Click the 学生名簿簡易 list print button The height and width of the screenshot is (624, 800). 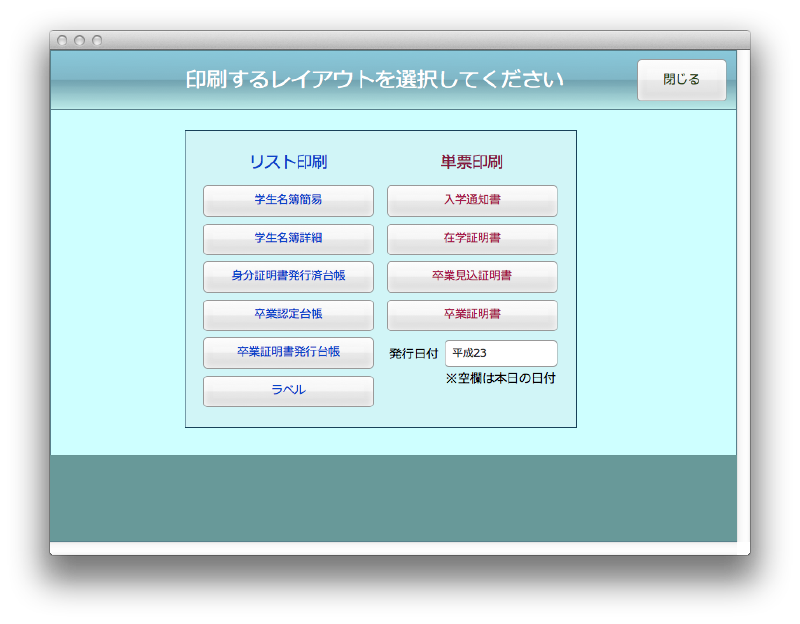[288, 200]
